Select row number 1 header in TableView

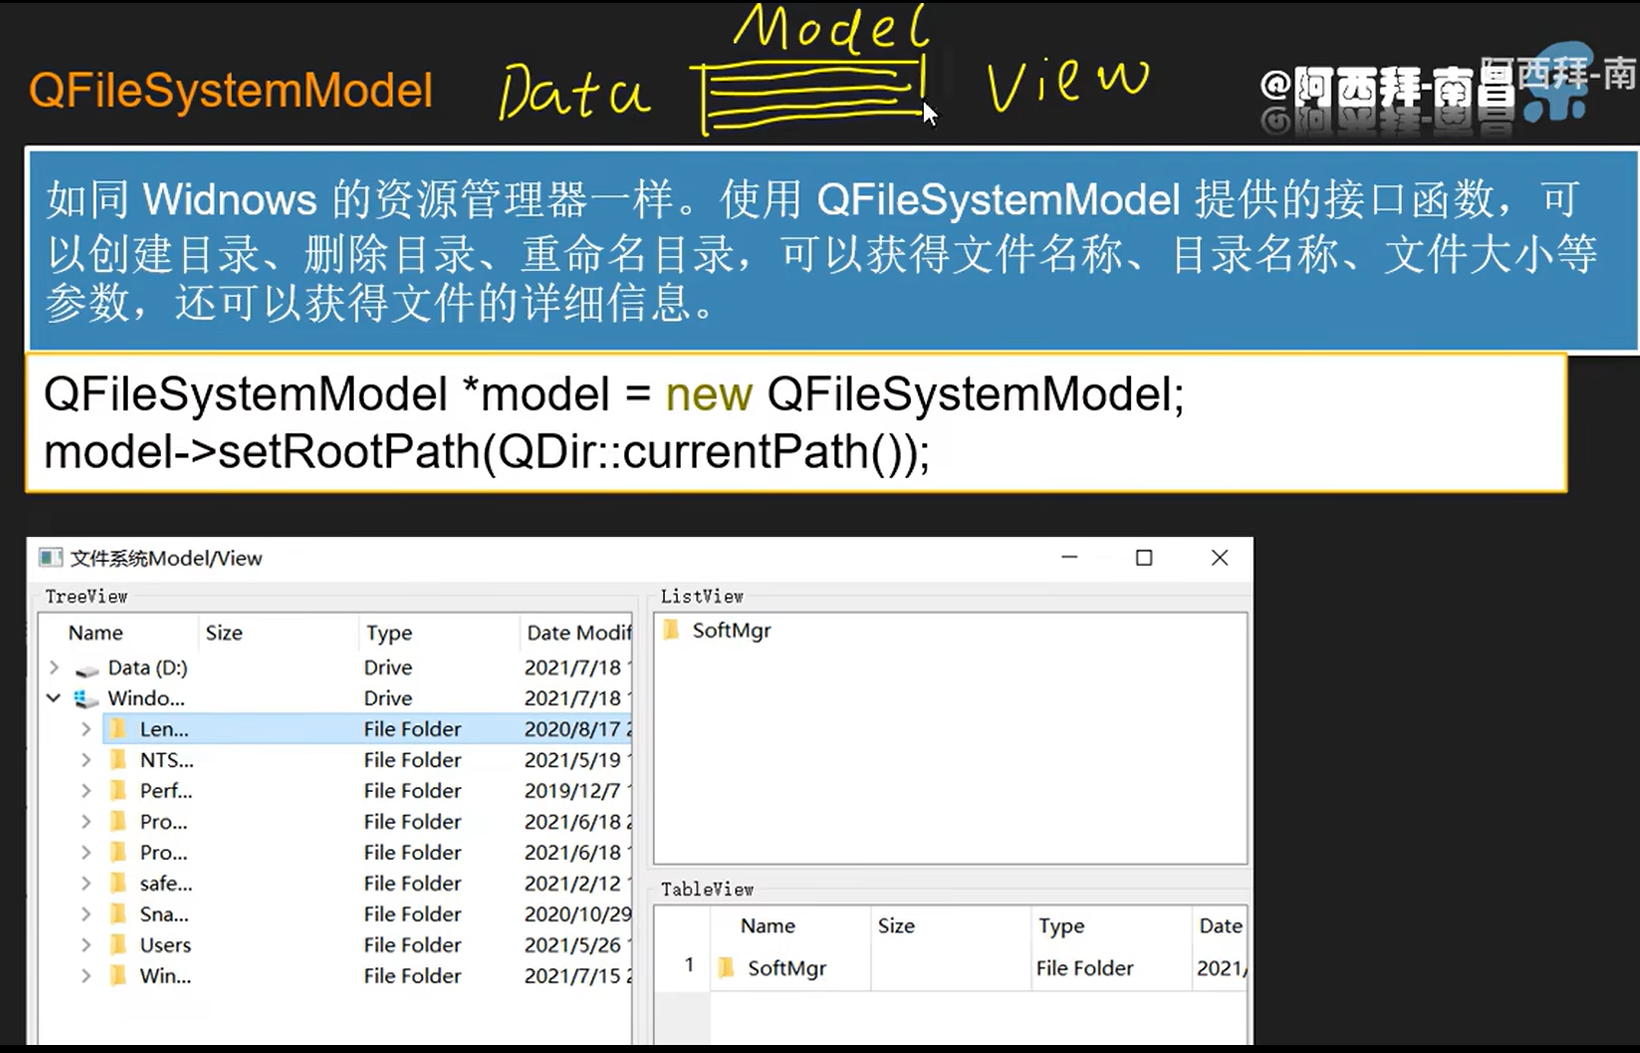pyautogui.click(x=689, y=965)
